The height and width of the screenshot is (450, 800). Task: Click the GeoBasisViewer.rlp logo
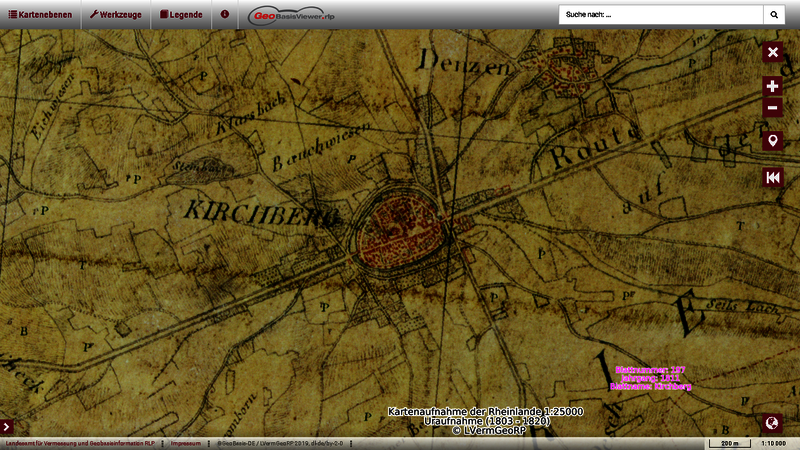click(291, 16)
